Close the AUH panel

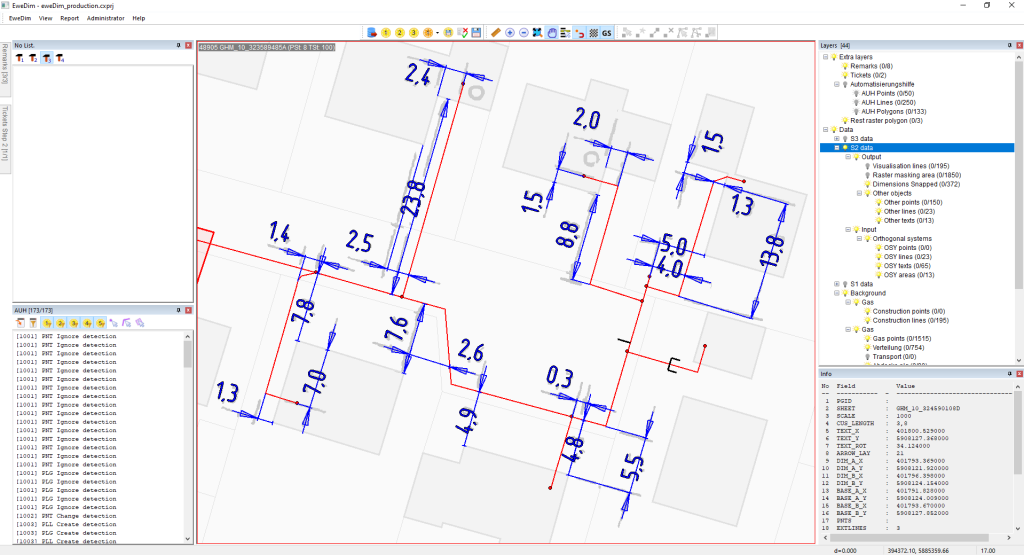click(x=189, y=311)
